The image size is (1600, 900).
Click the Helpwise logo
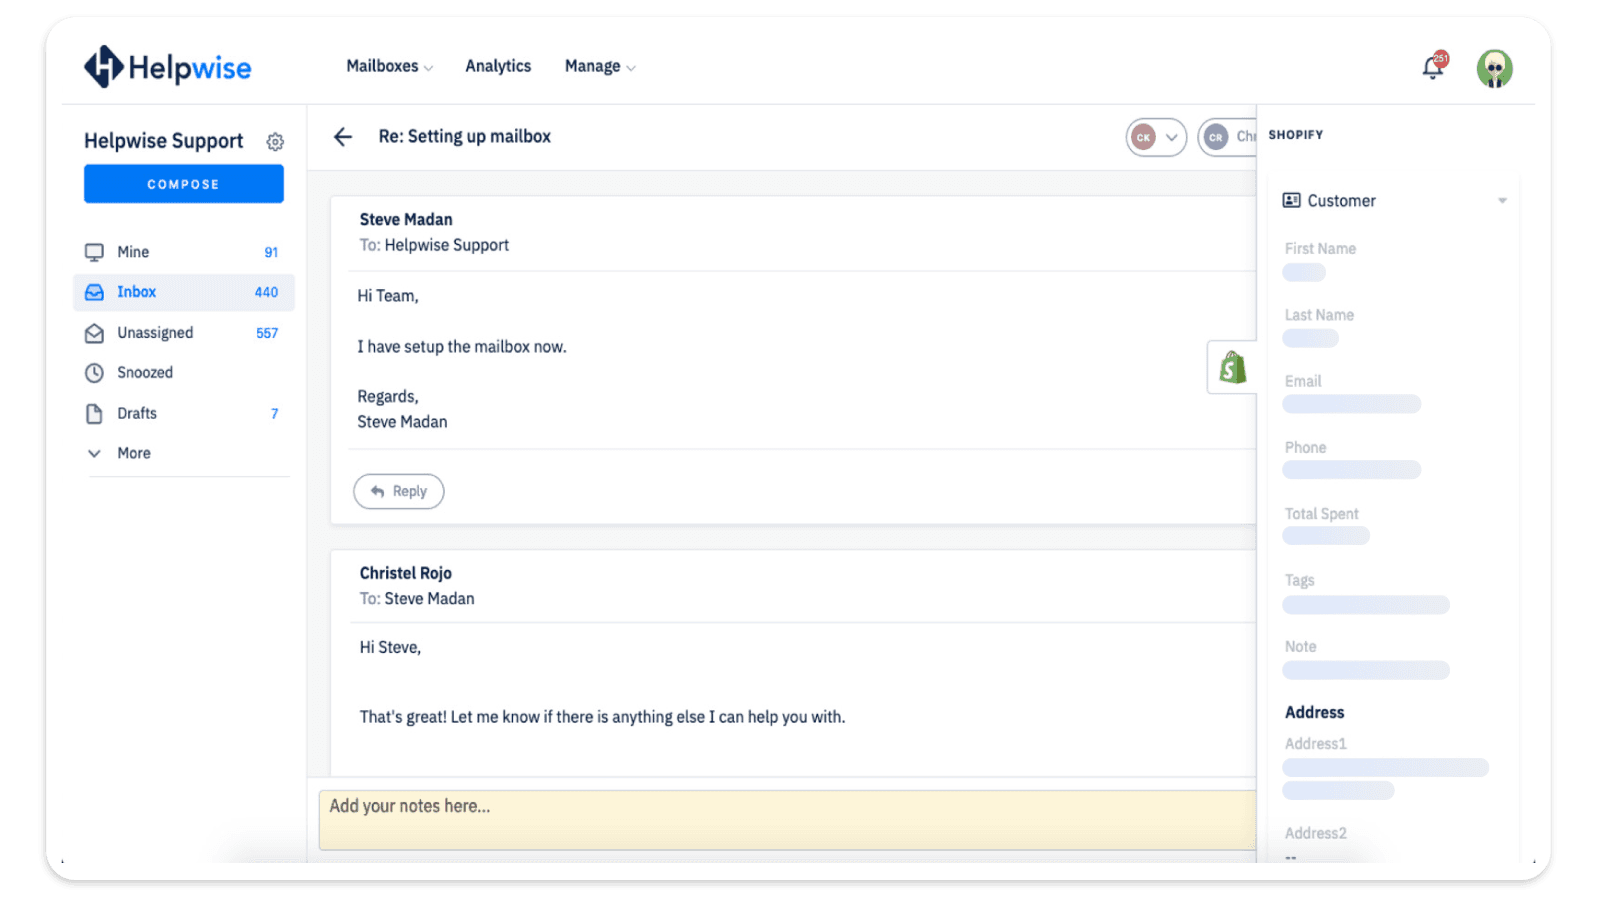coord(167,67)
